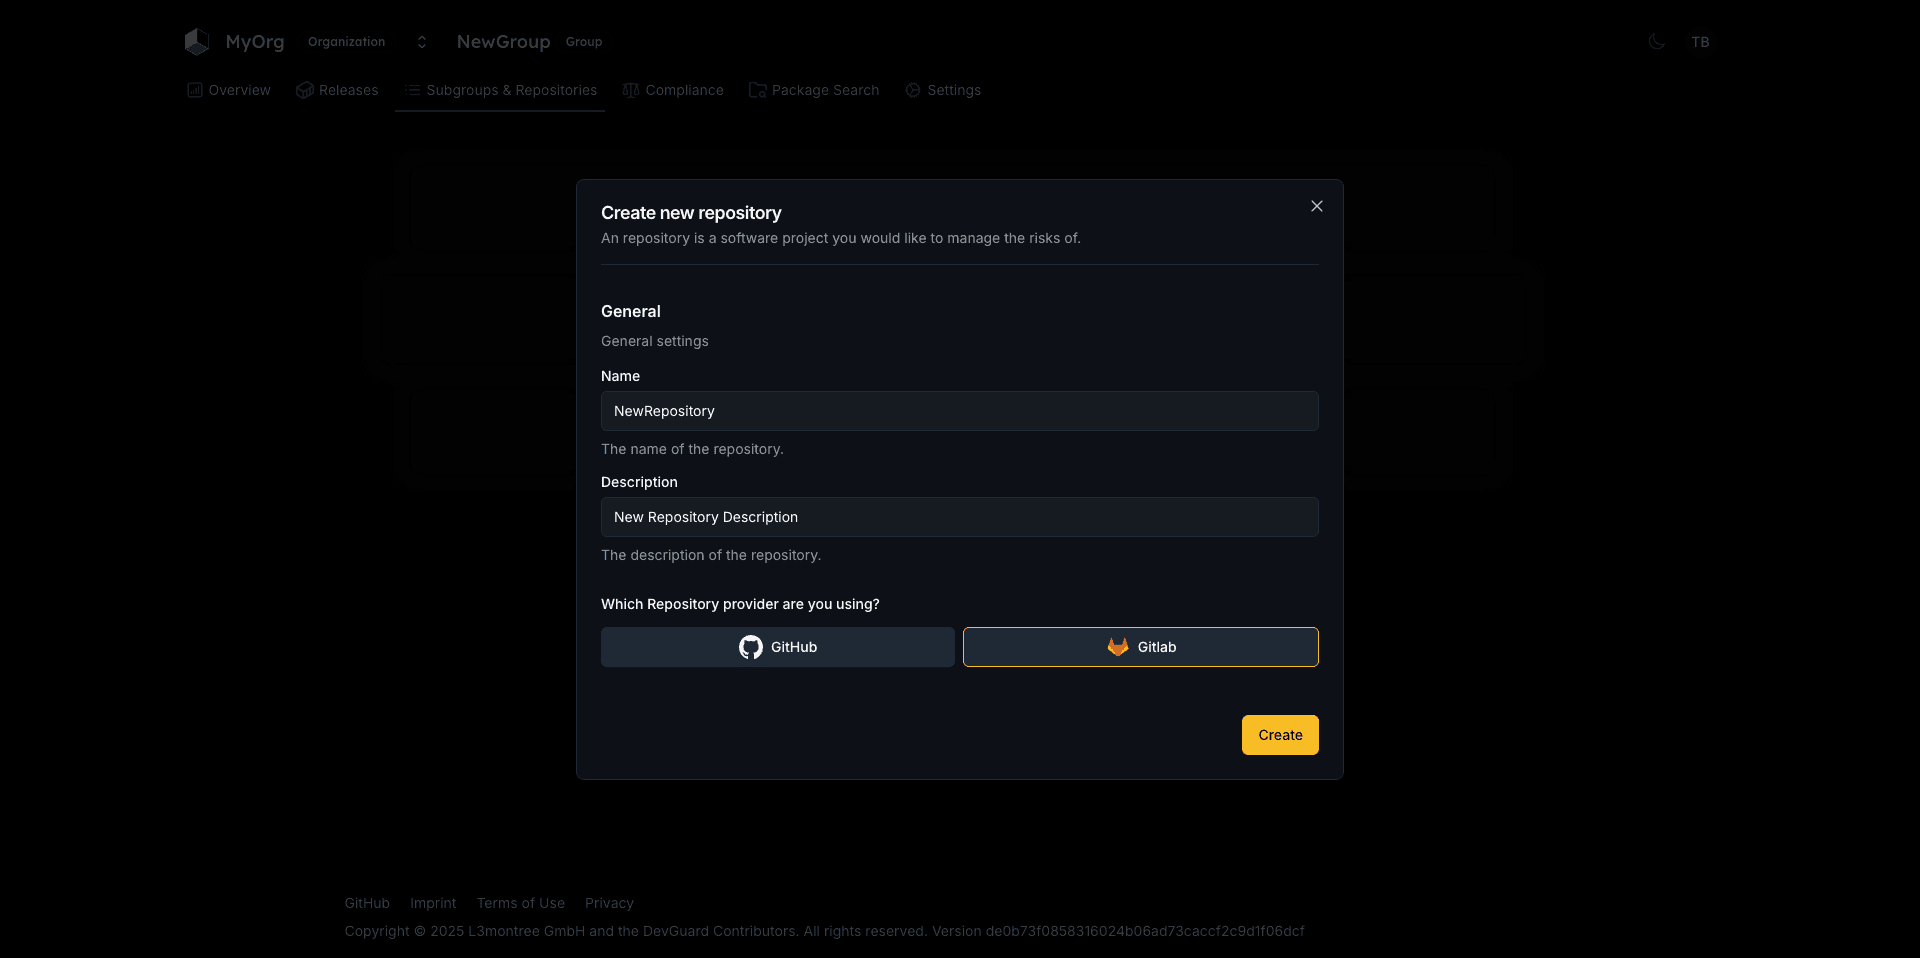Open the Terms of Use link
This screenshot has width=1920, height=958.
pyautogui.click(x=520, y=903)
